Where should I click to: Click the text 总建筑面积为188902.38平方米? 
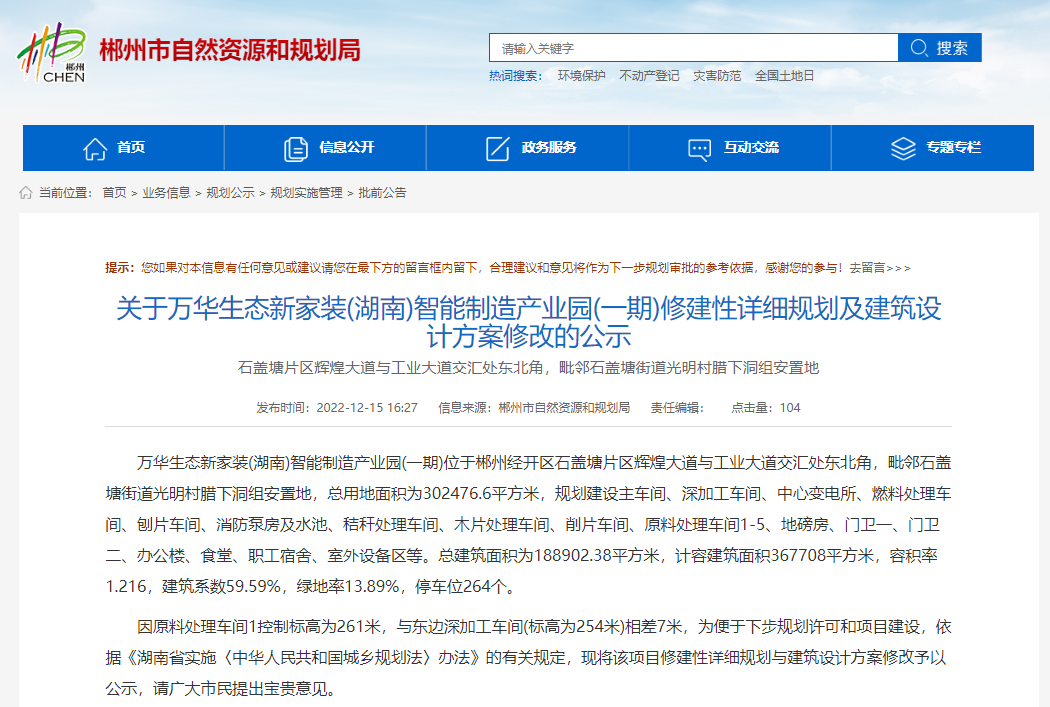[548, 556]
